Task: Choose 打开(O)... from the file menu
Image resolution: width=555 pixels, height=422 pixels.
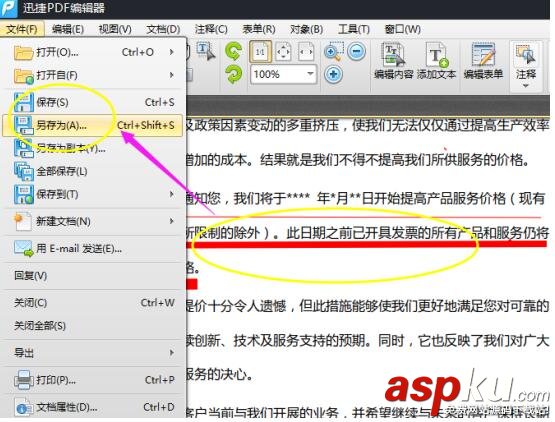Action: [94, 52]
